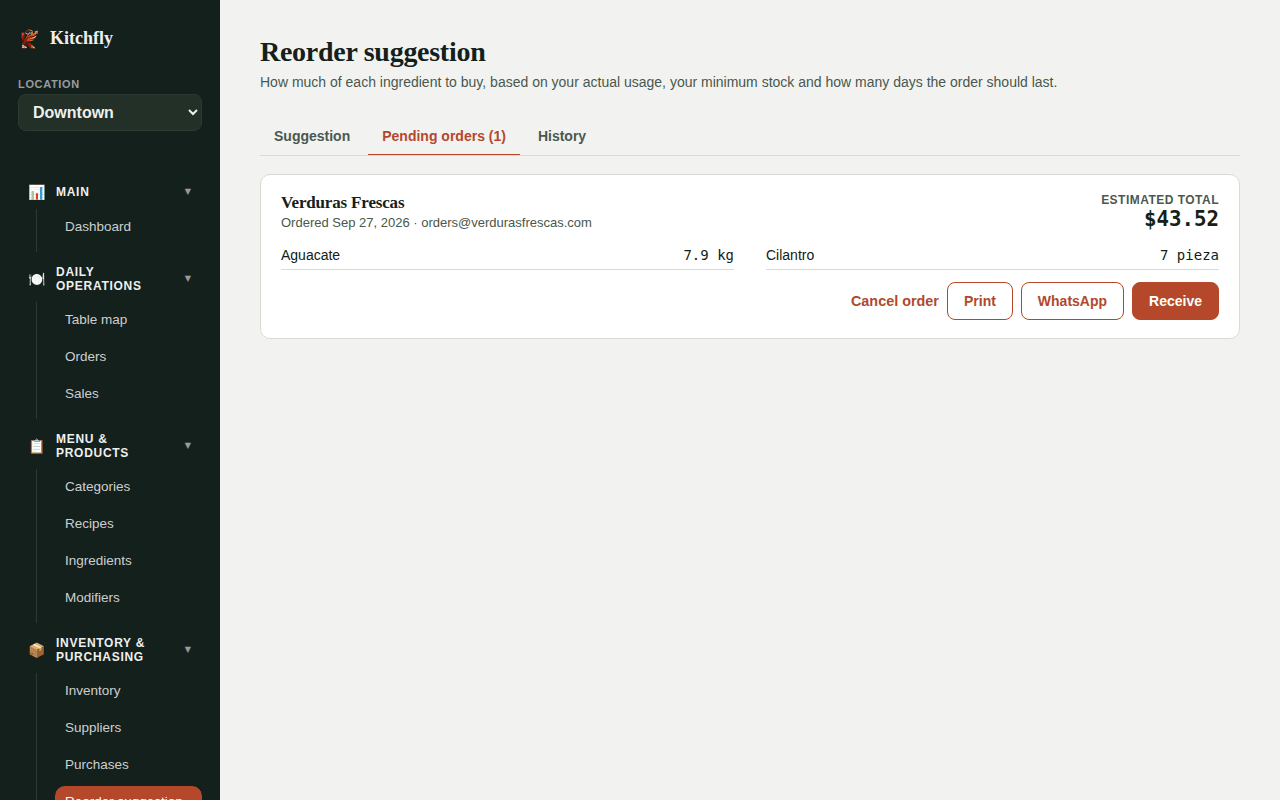
Task: Click the Menu & Products clipboard icon
Action: point(37,446)
